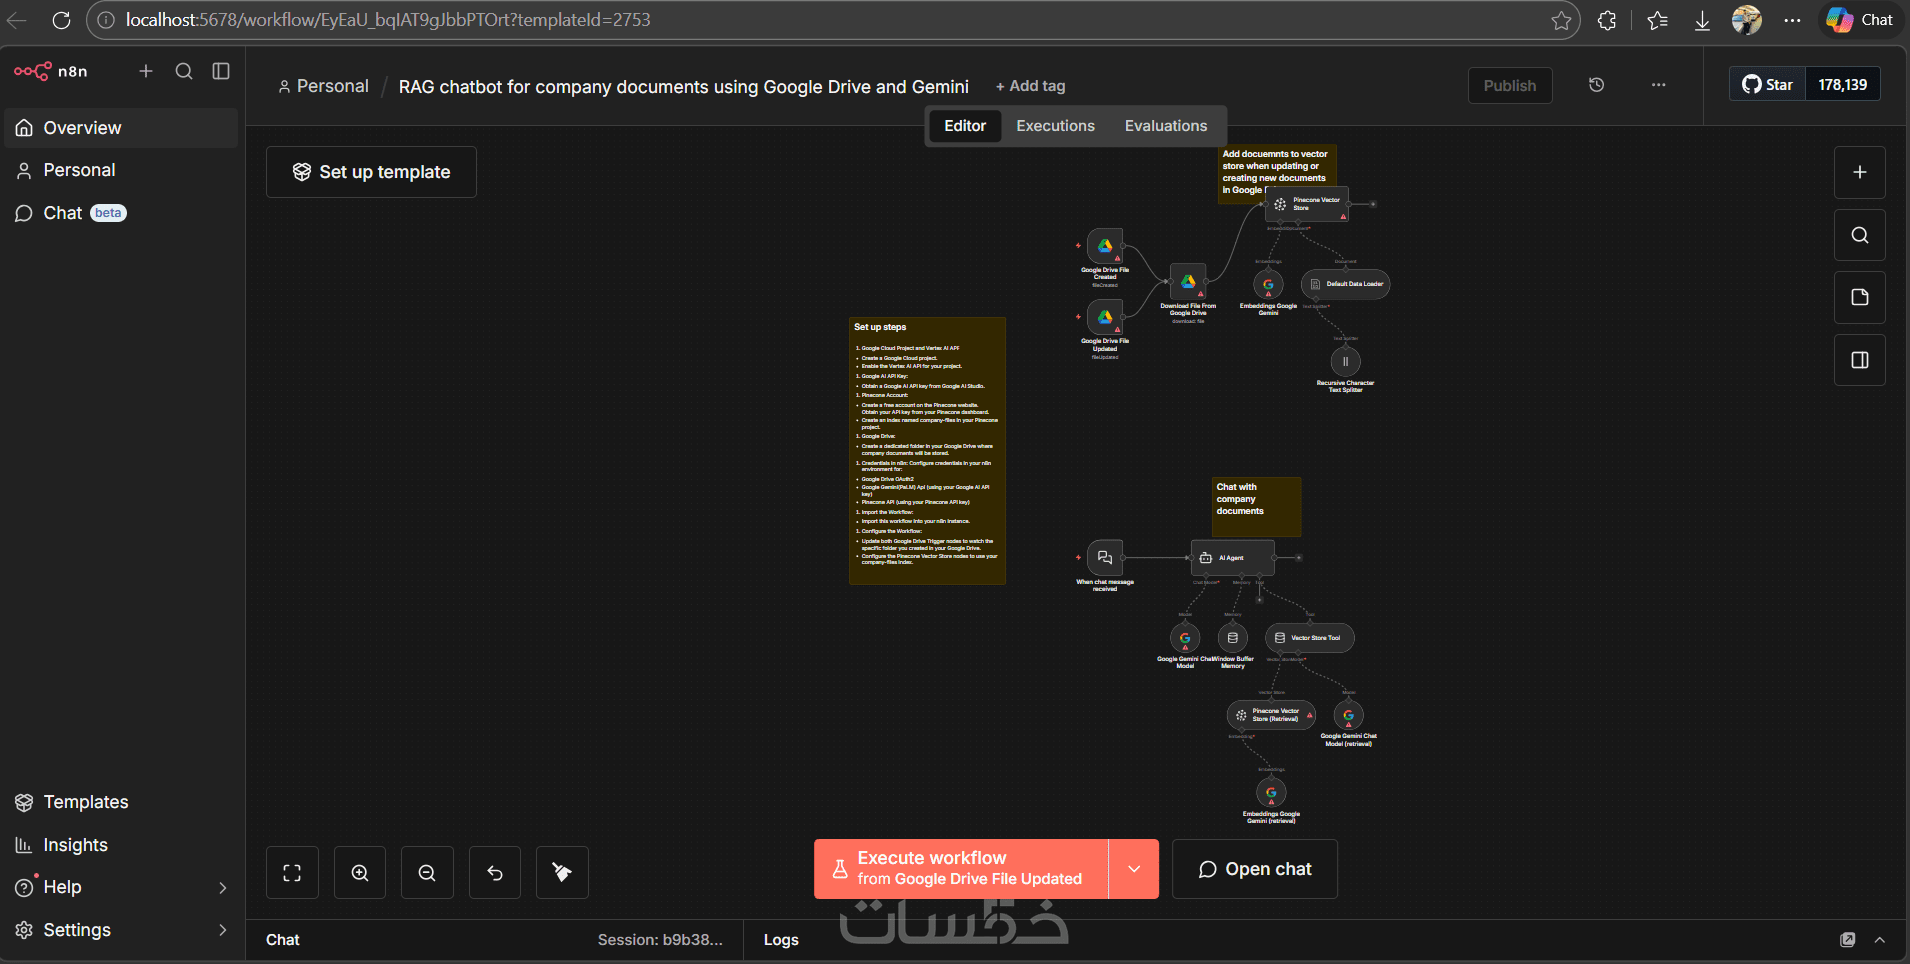1910x964 pixels.
Task: Select the Default Data Loader node
Action: pos(1345,284)
